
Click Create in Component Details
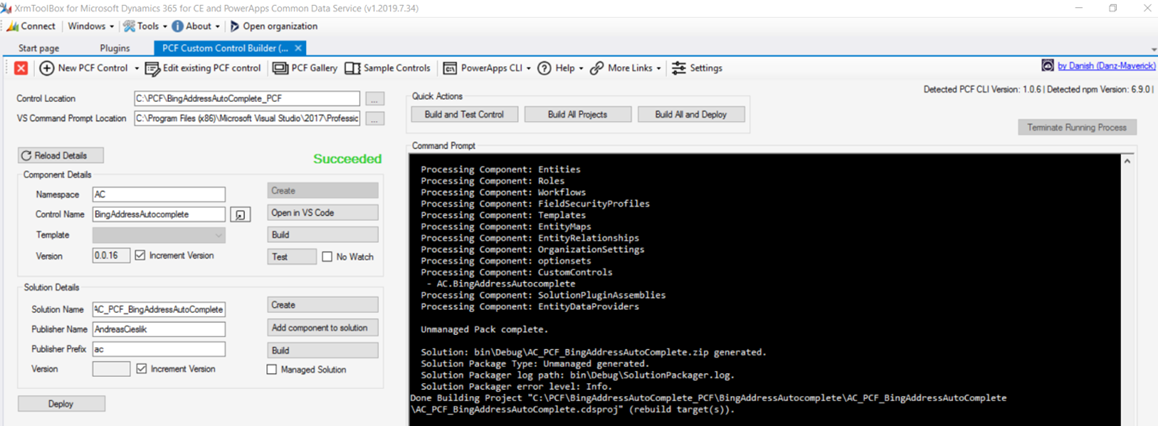click(x=323, y=190)
